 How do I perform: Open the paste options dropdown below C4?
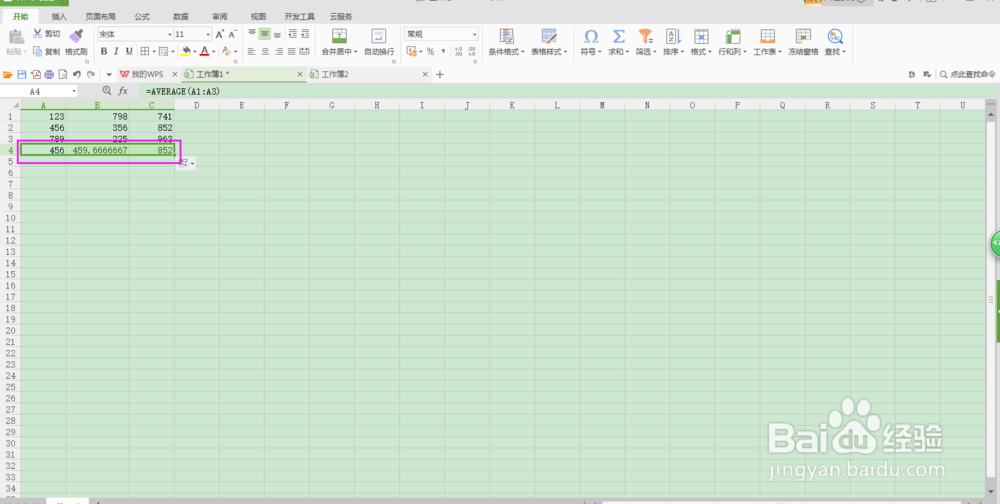pos(186,163)
